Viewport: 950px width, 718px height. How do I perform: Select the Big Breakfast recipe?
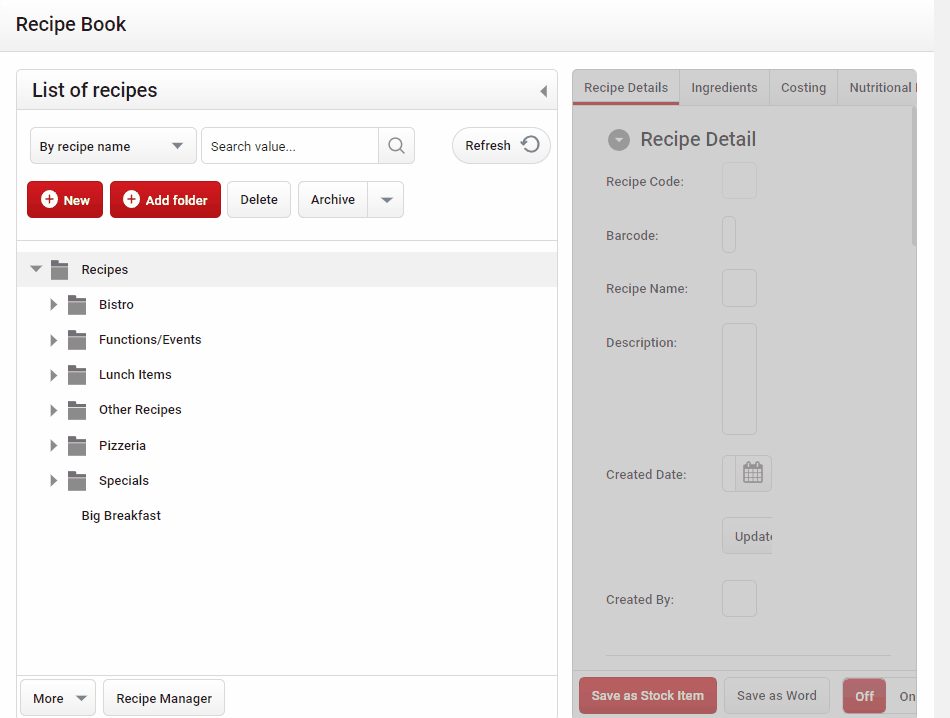click(121, 516)
